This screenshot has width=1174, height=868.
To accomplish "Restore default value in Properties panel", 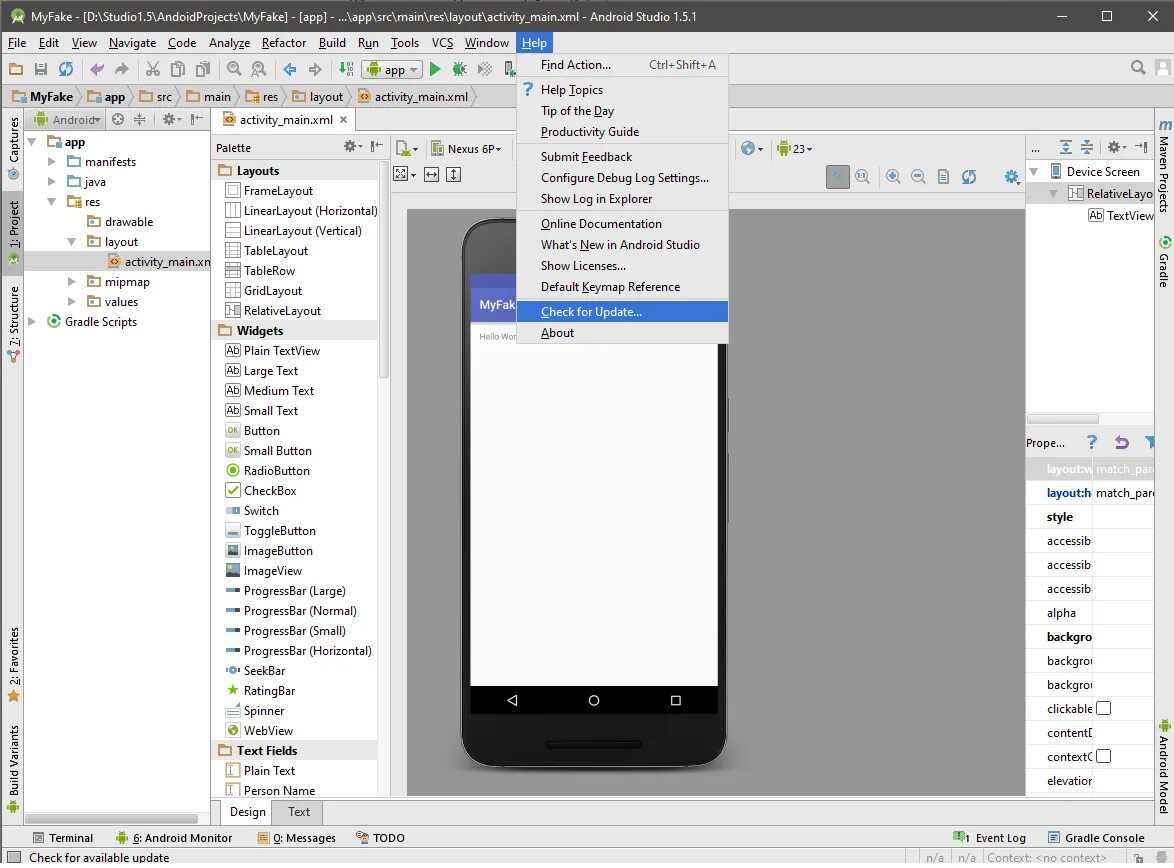I will 1121,443.
